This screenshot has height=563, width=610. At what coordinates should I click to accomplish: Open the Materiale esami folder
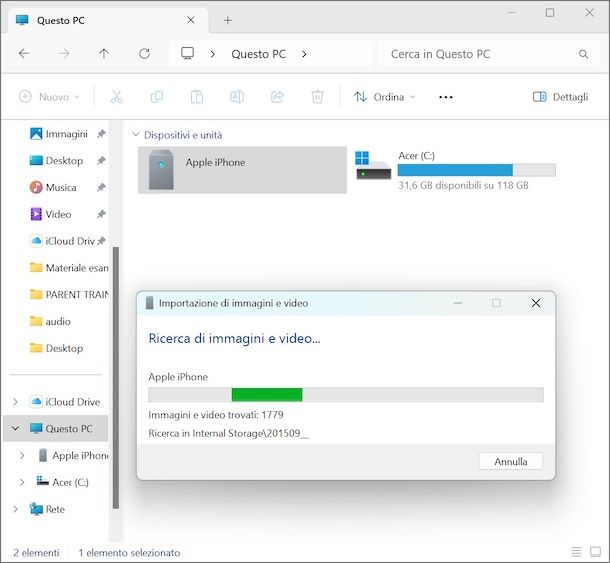(69, 268)
